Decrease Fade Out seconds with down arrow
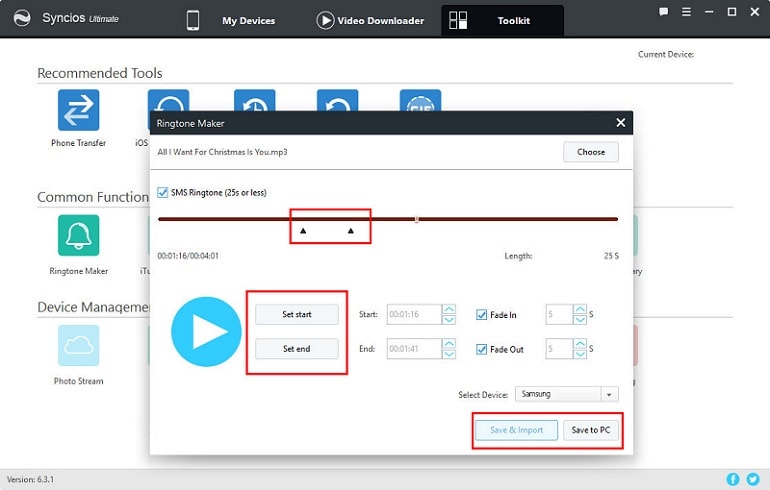Screen dimensions: 770x490 coord(580,354)
